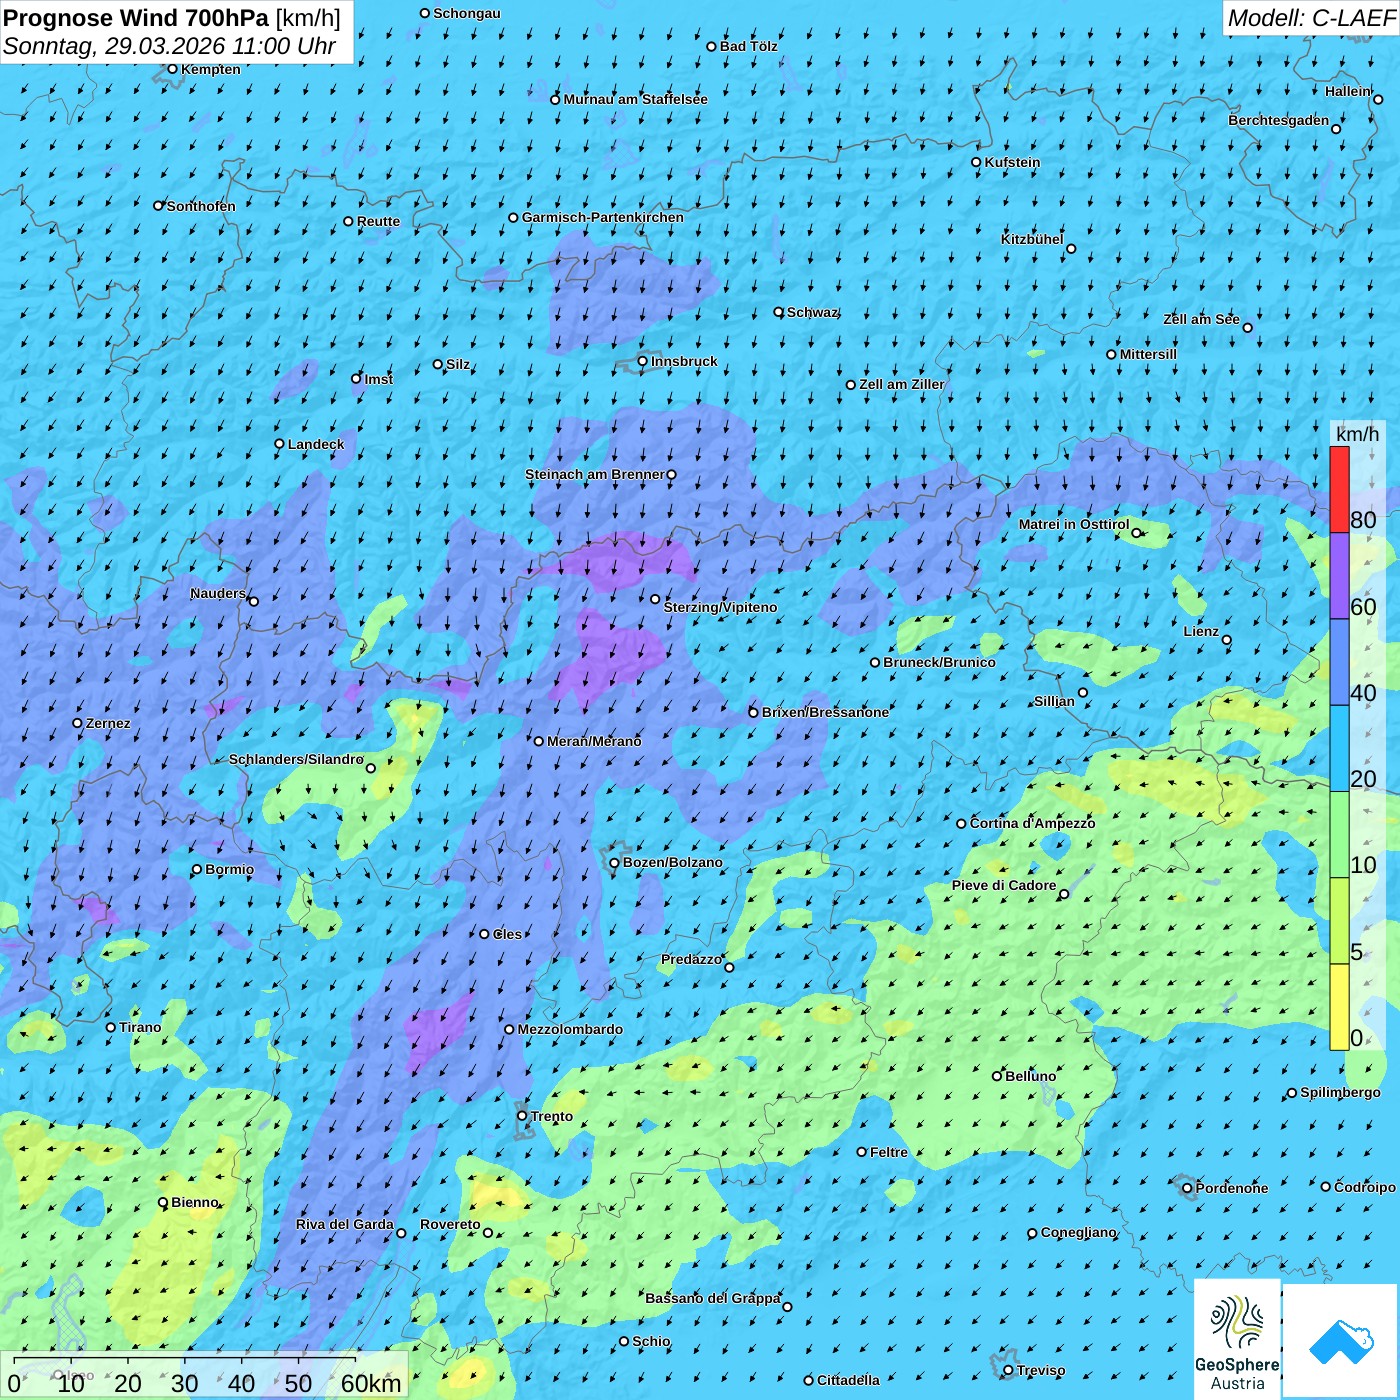Image resolution: width=1400 pixels, height=1400 pixels.
Task: Click the 'Reutte' label
Action: pyautogui.click(x=378, y=221)
